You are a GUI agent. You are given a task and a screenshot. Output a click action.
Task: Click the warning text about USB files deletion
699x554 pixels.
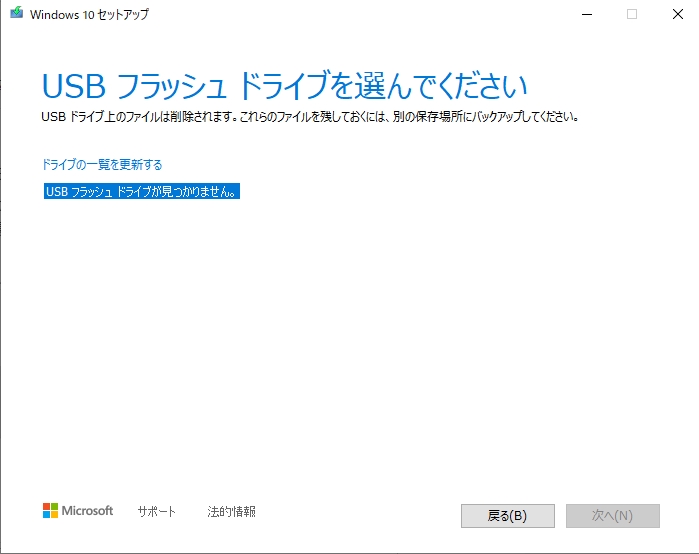(x=310, y=117)
